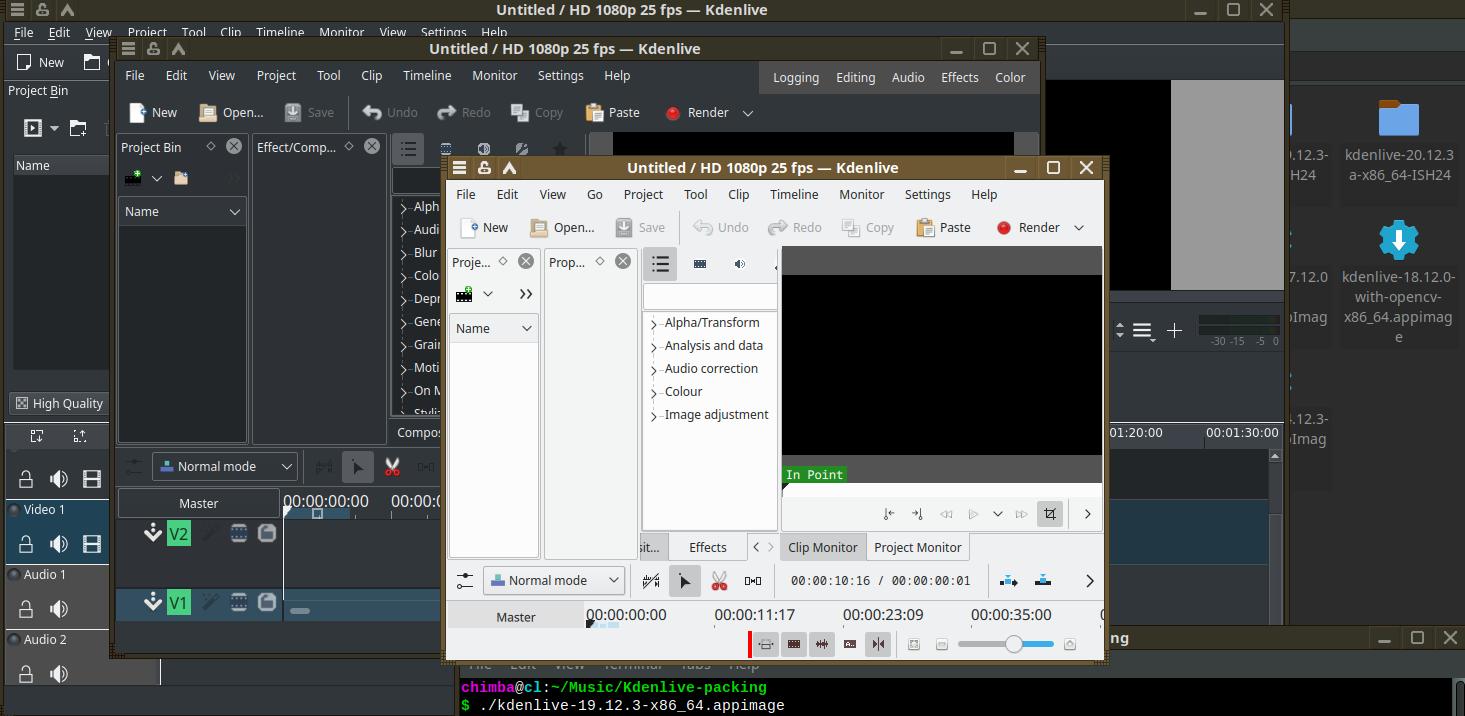Click the Set Zone In icon in clip monitor
Image resolution: width=1465 pixels, height=716 pixels.
point(888,514)
